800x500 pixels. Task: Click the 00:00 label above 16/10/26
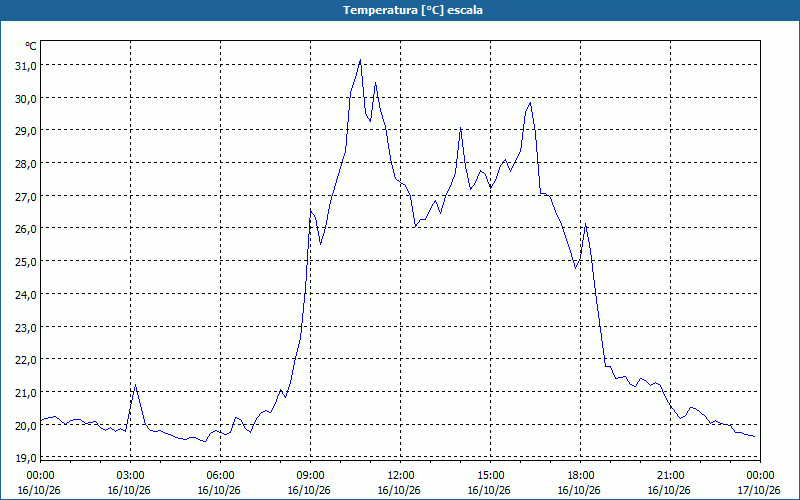coord(40,476)
